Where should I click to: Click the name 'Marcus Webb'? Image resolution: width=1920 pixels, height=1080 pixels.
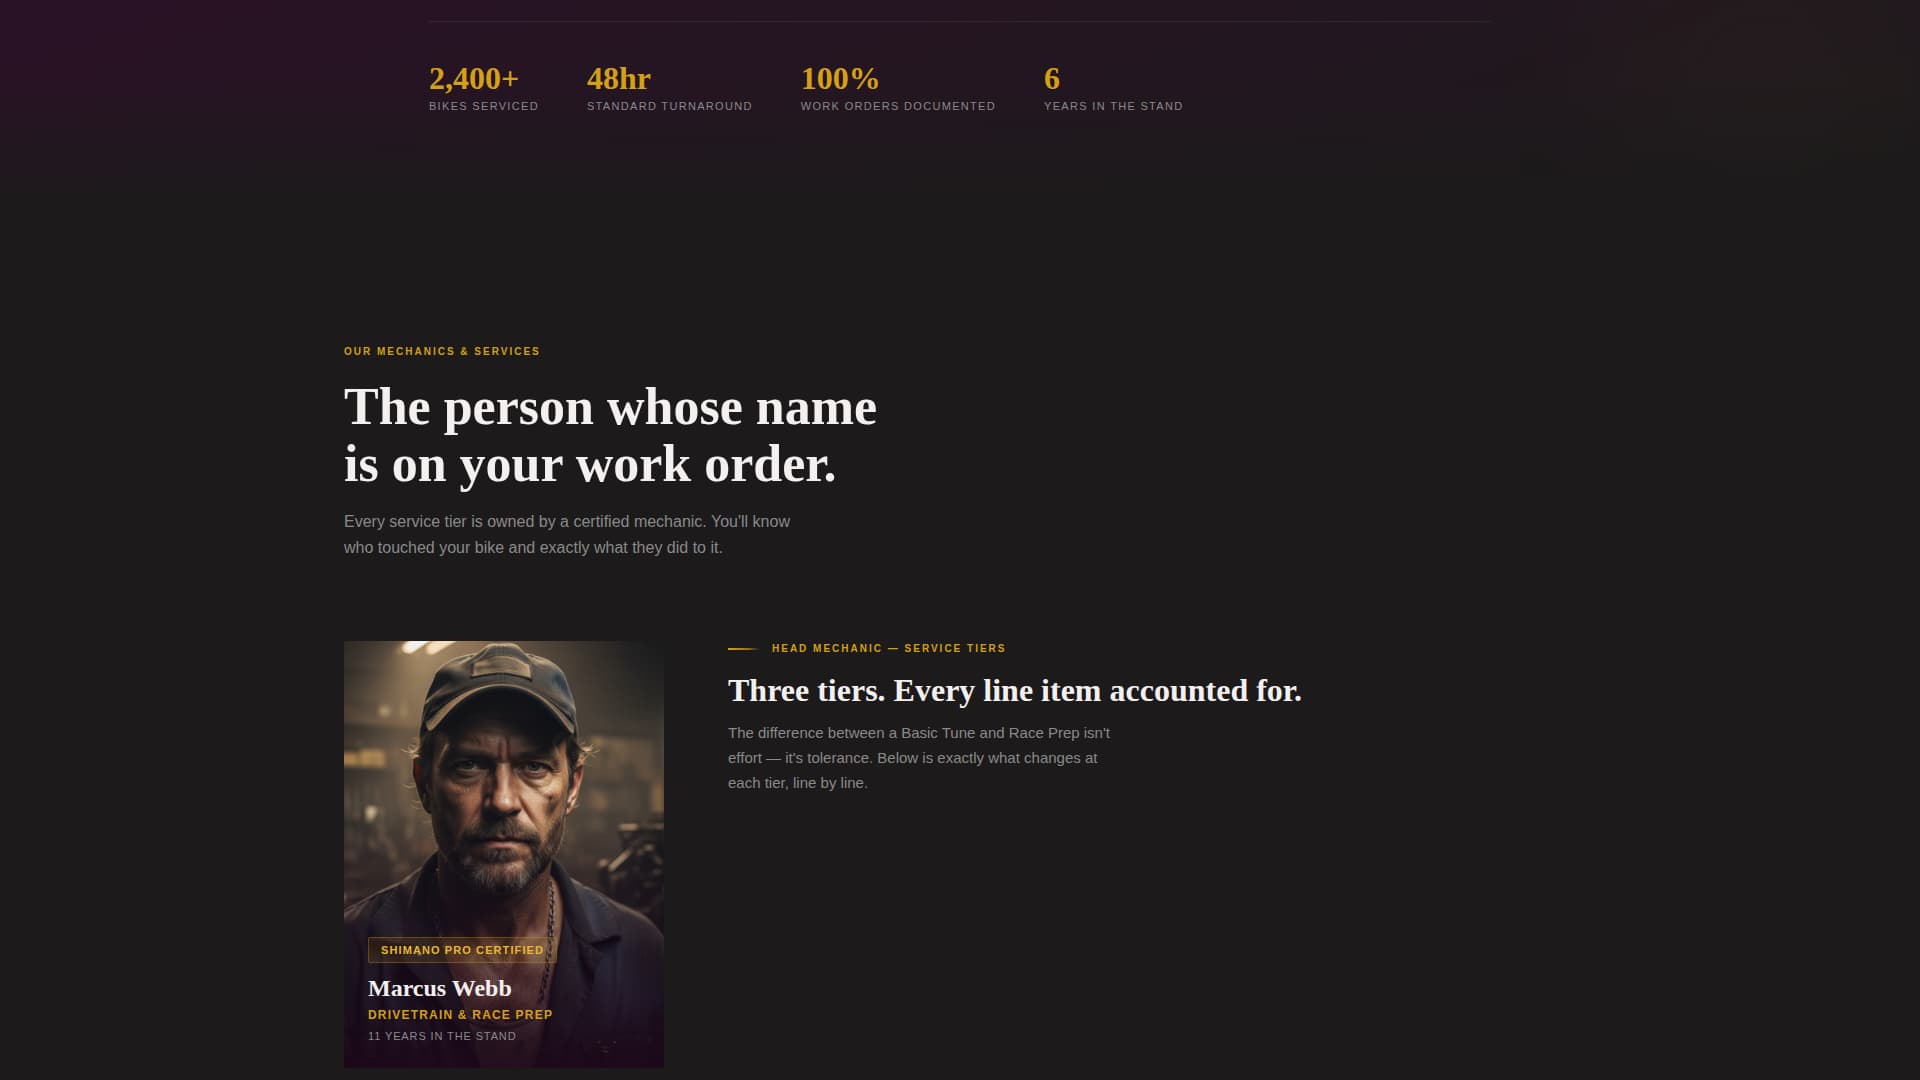[440, 988]
